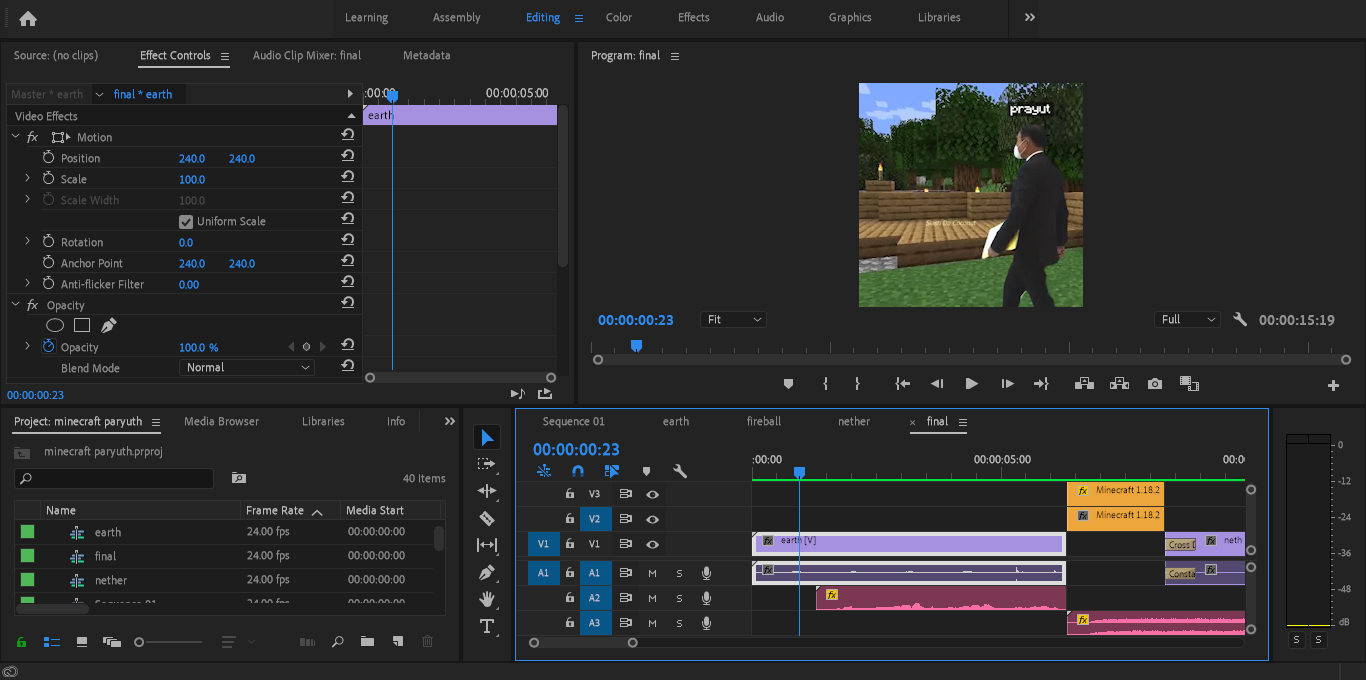Select the Razor tool
Viewport: 1366px width, 680px height.
487,518
